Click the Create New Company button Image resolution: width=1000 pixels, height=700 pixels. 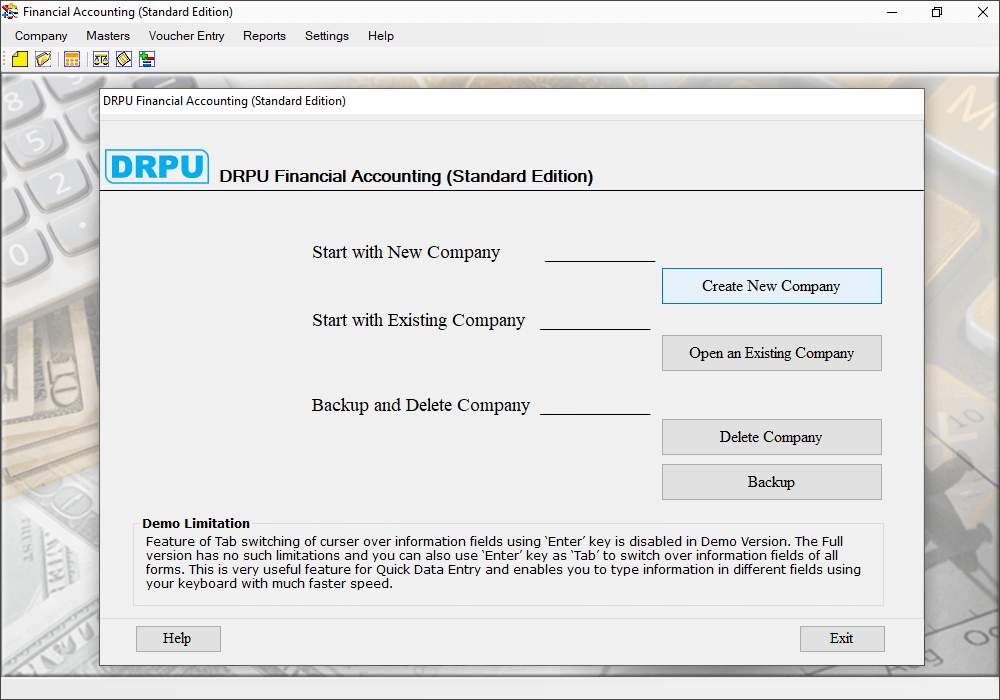pyautogui.click(x=772, y=286)
